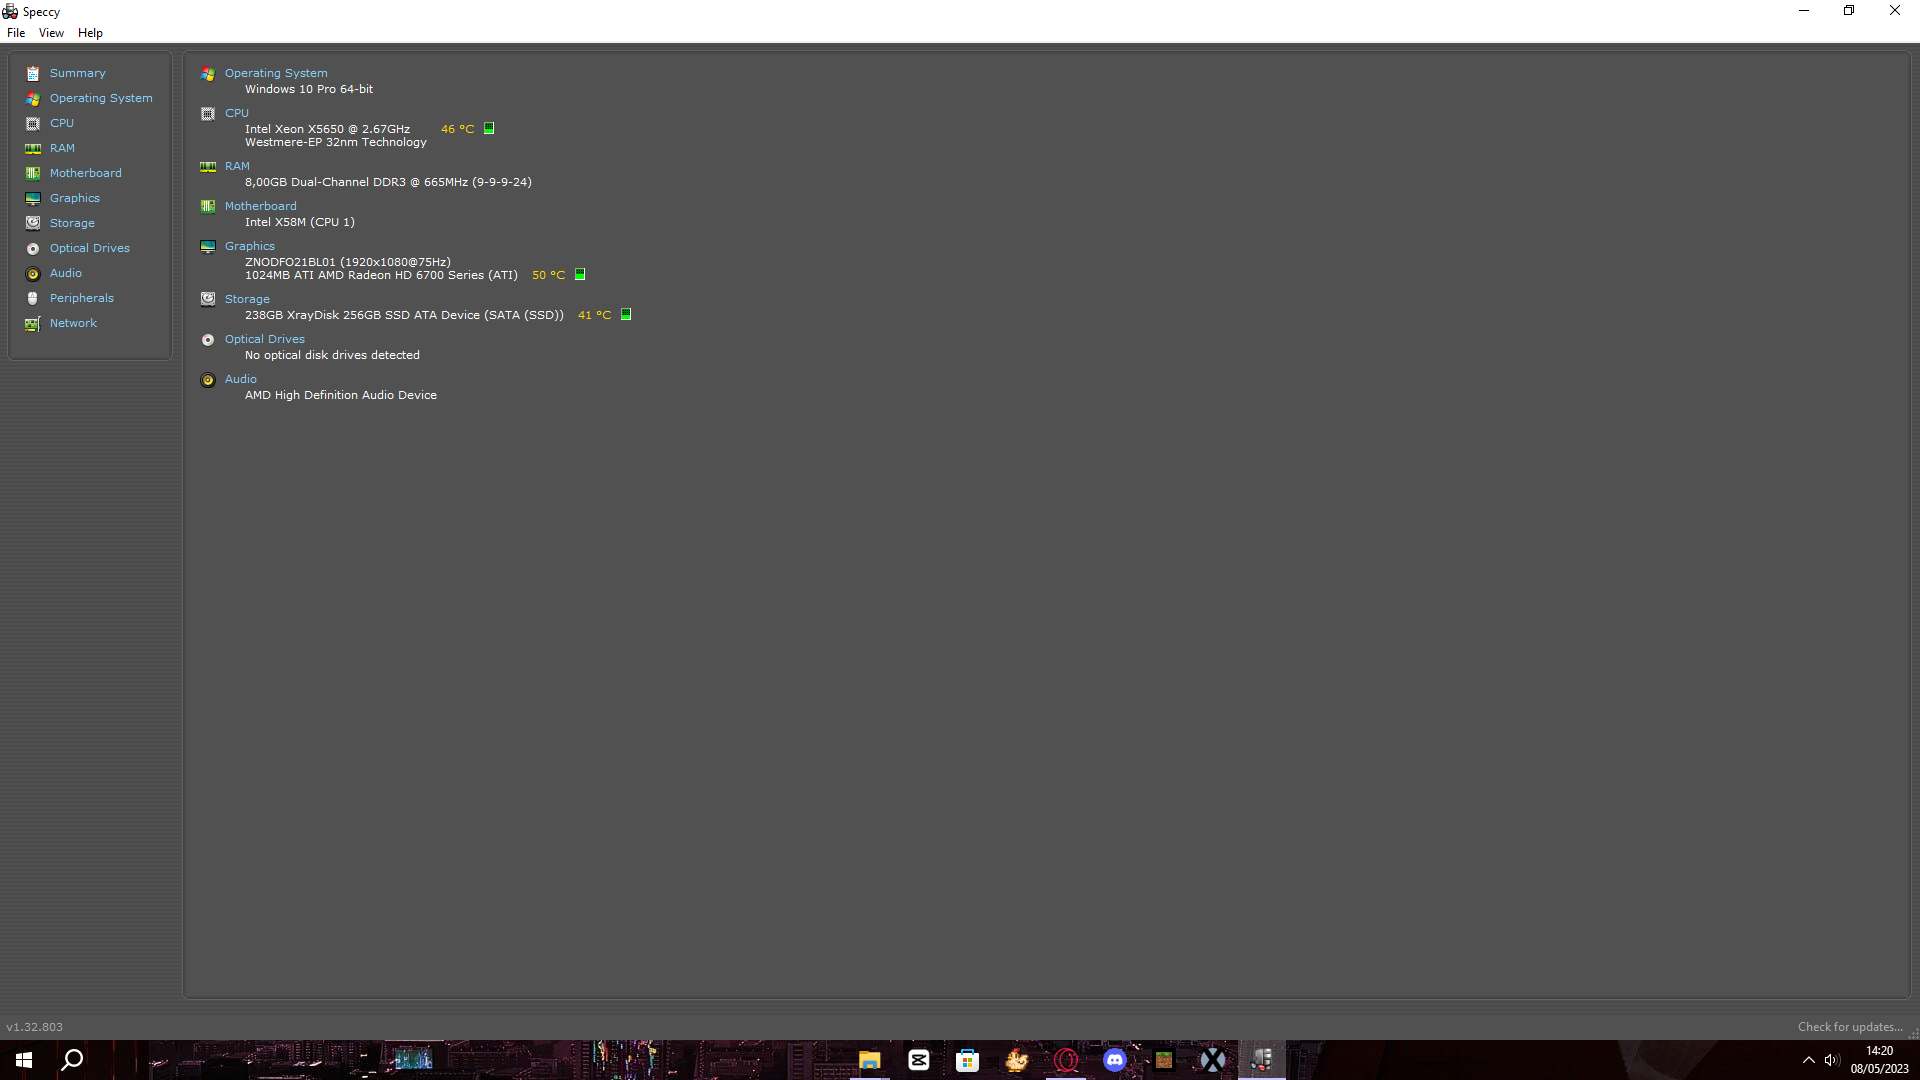Select the Peripherals mouse icon in sidebar
Screen dimensions: 1920x1080
pos(33,299)
